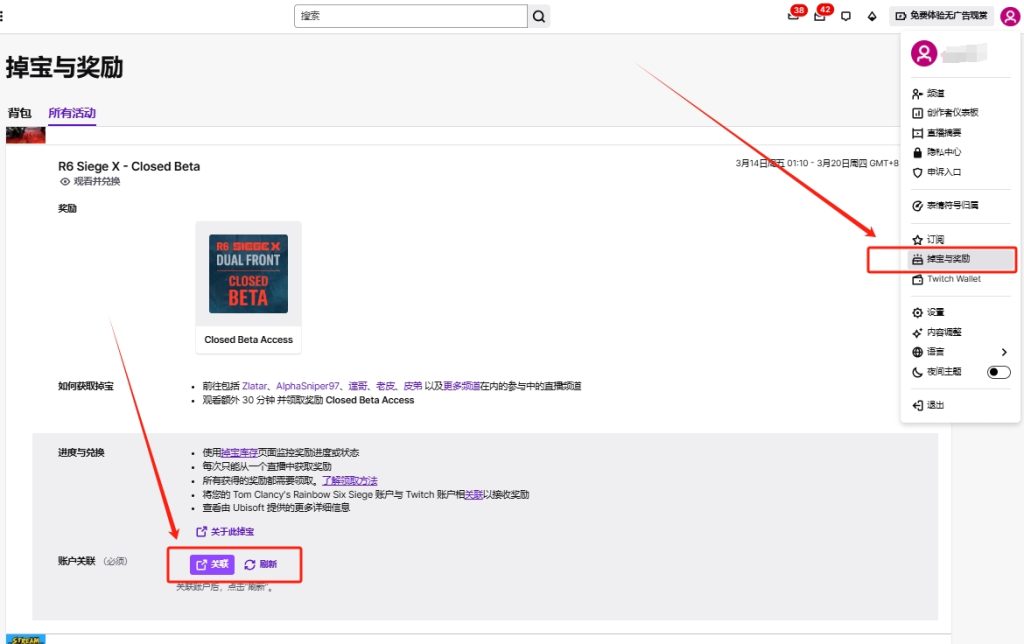Click the Closed Beta Access reward thumbnail
This screenshot has width=1024, height=644.
coord(248,274)
